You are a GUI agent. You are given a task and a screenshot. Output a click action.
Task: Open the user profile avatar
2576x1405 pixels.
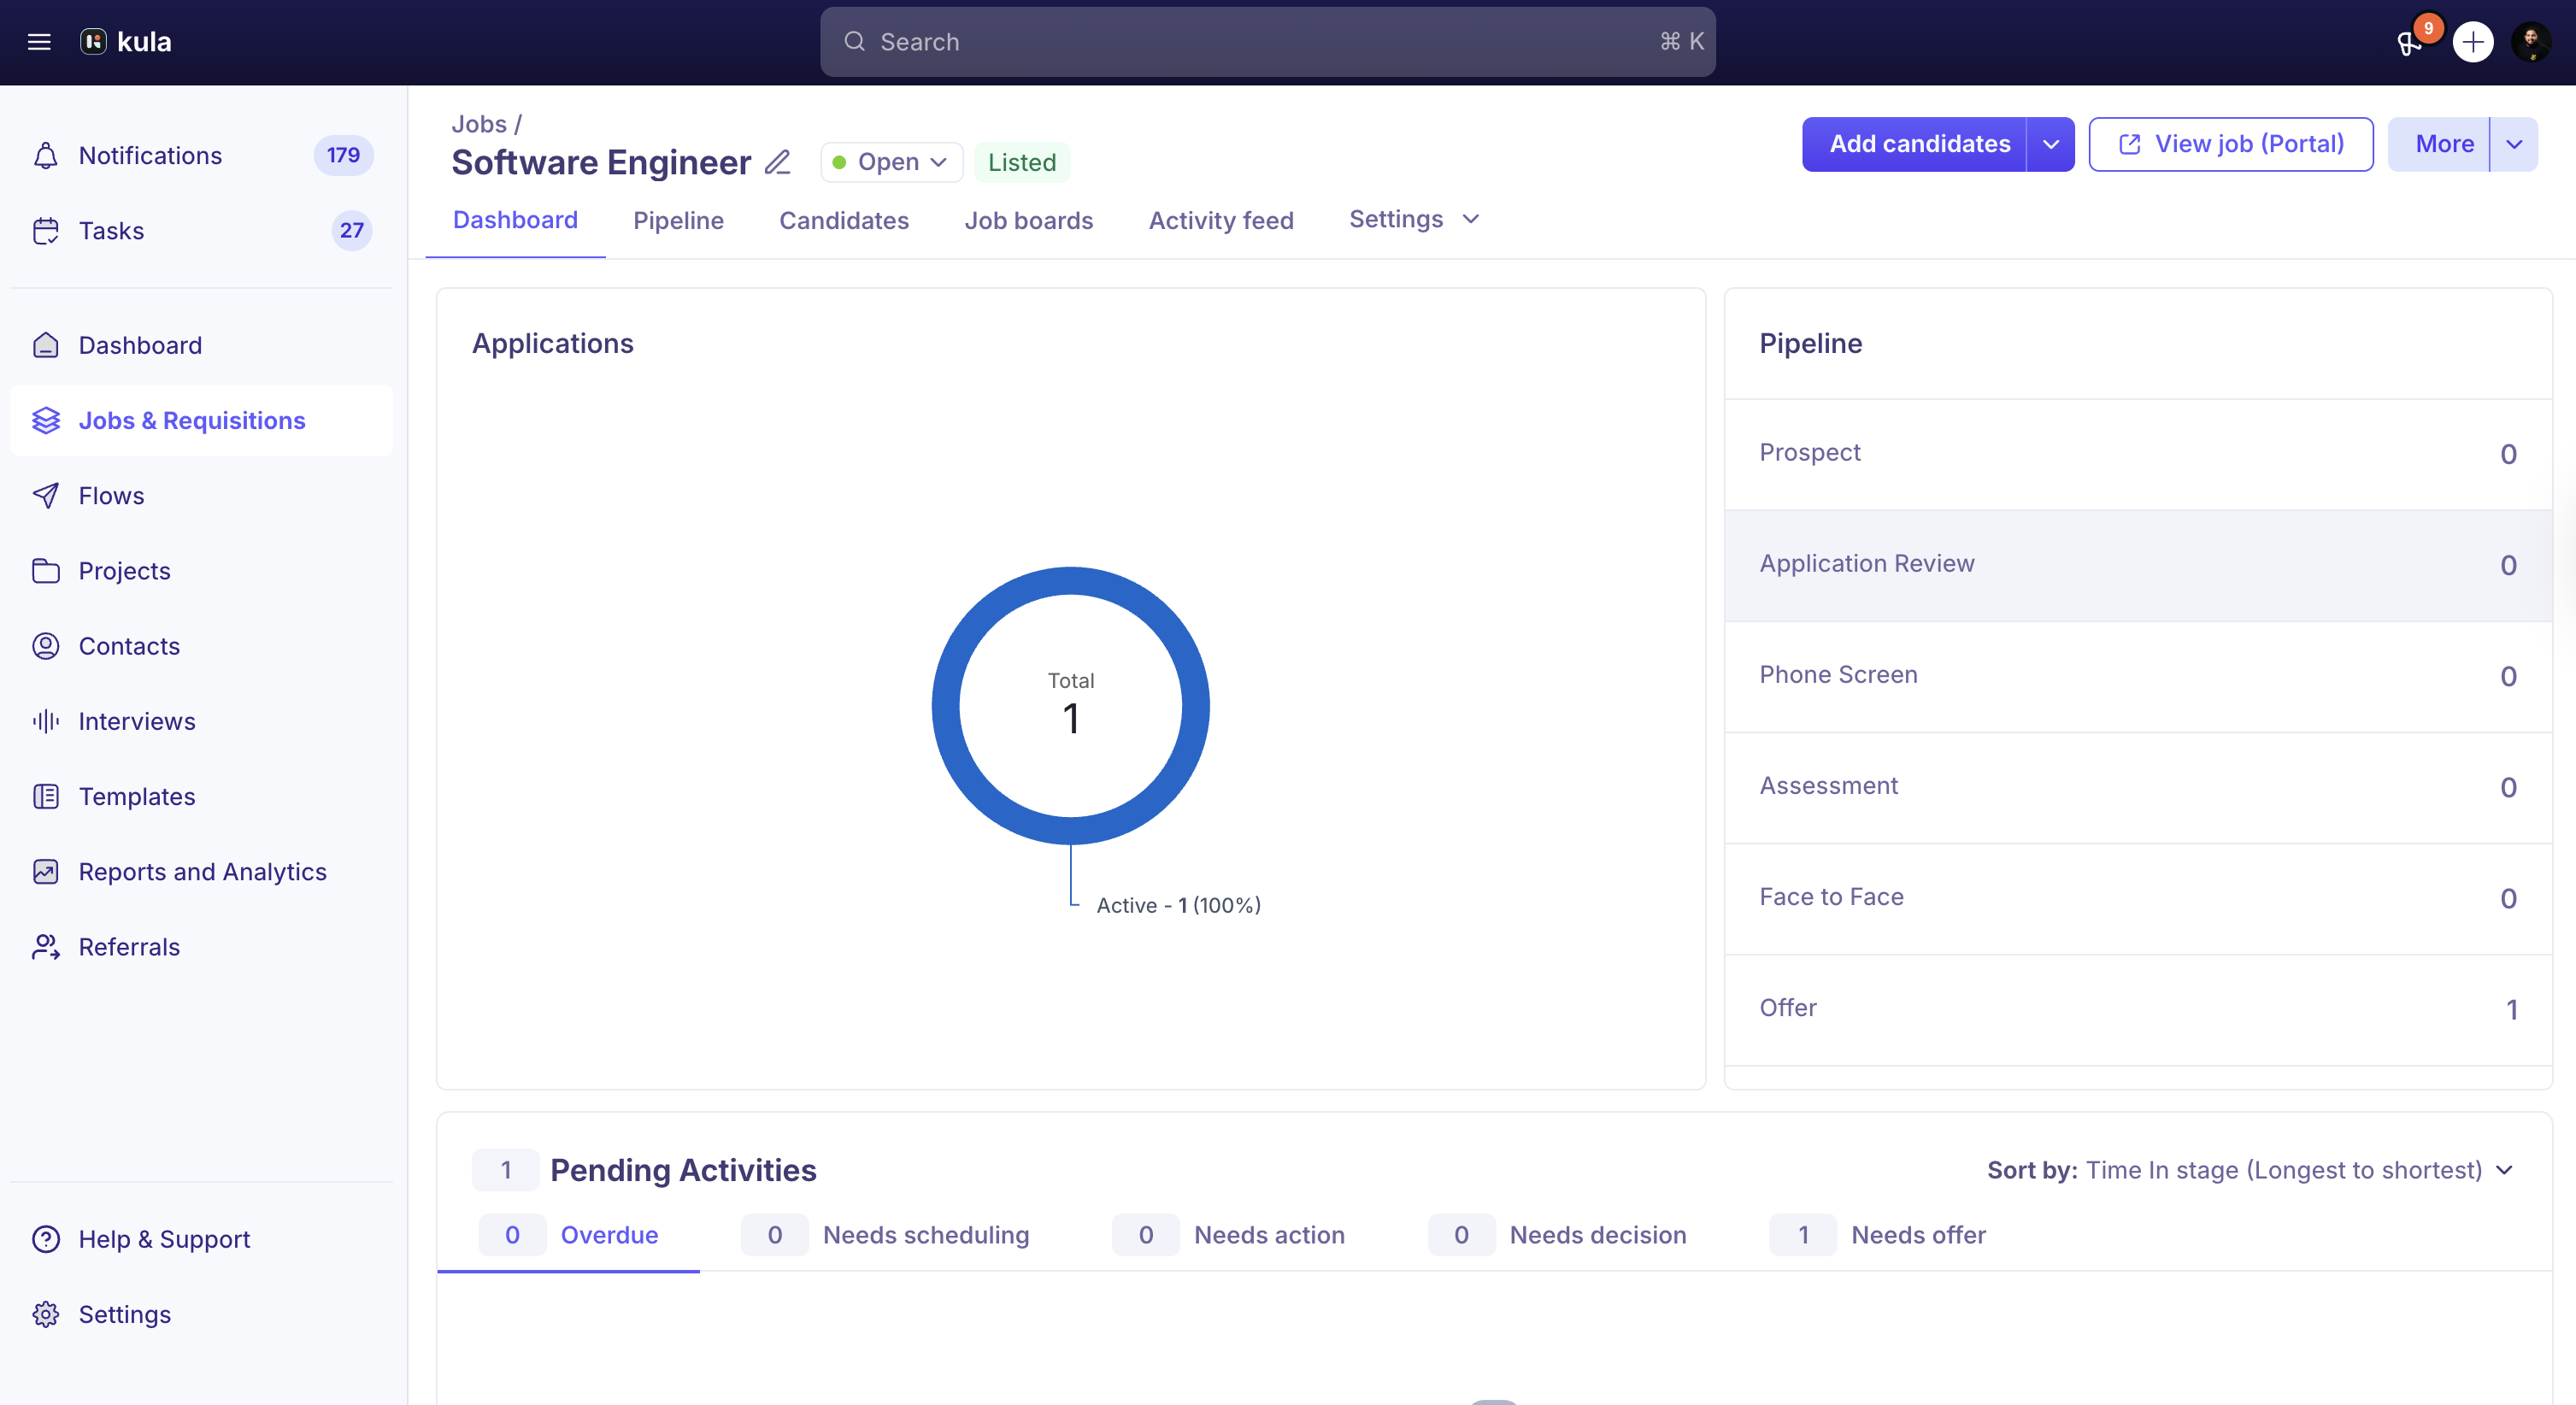[x=2532, y=42]
